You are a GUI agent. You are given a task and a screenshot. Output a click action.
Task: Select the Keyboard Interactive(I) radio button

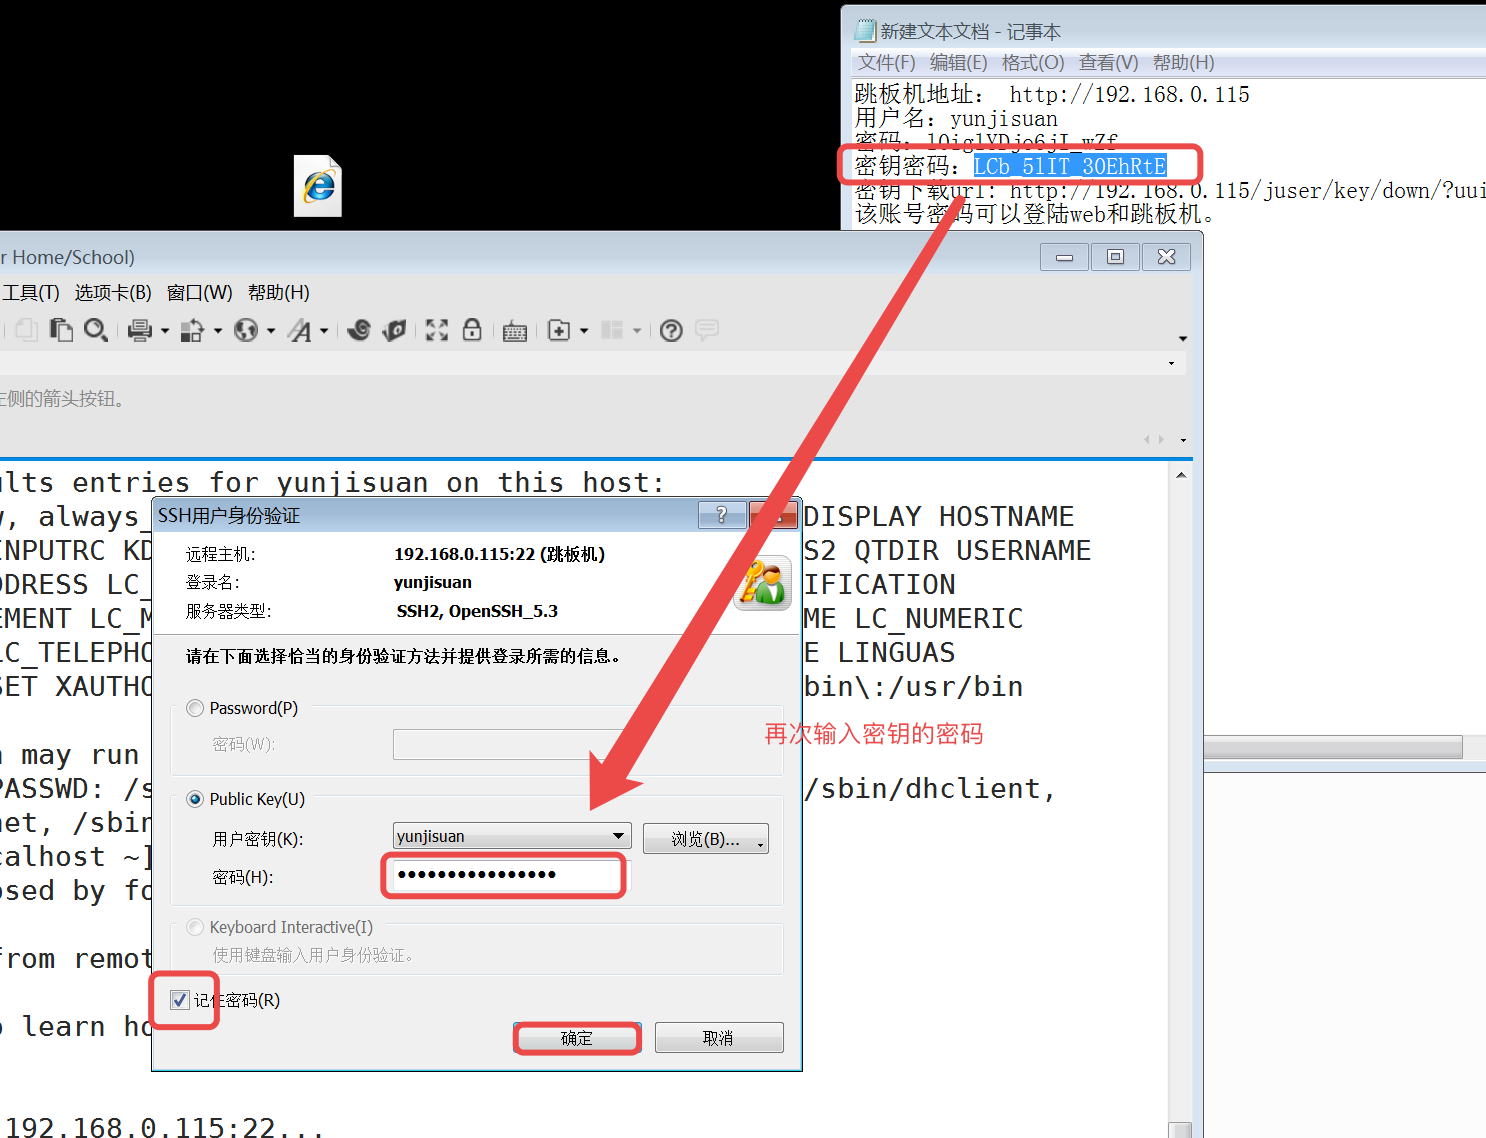[x=195, y=927]
